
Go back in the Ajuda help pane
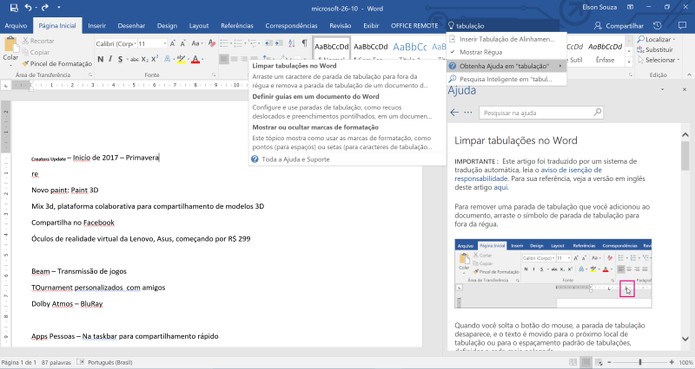[454, 113]
